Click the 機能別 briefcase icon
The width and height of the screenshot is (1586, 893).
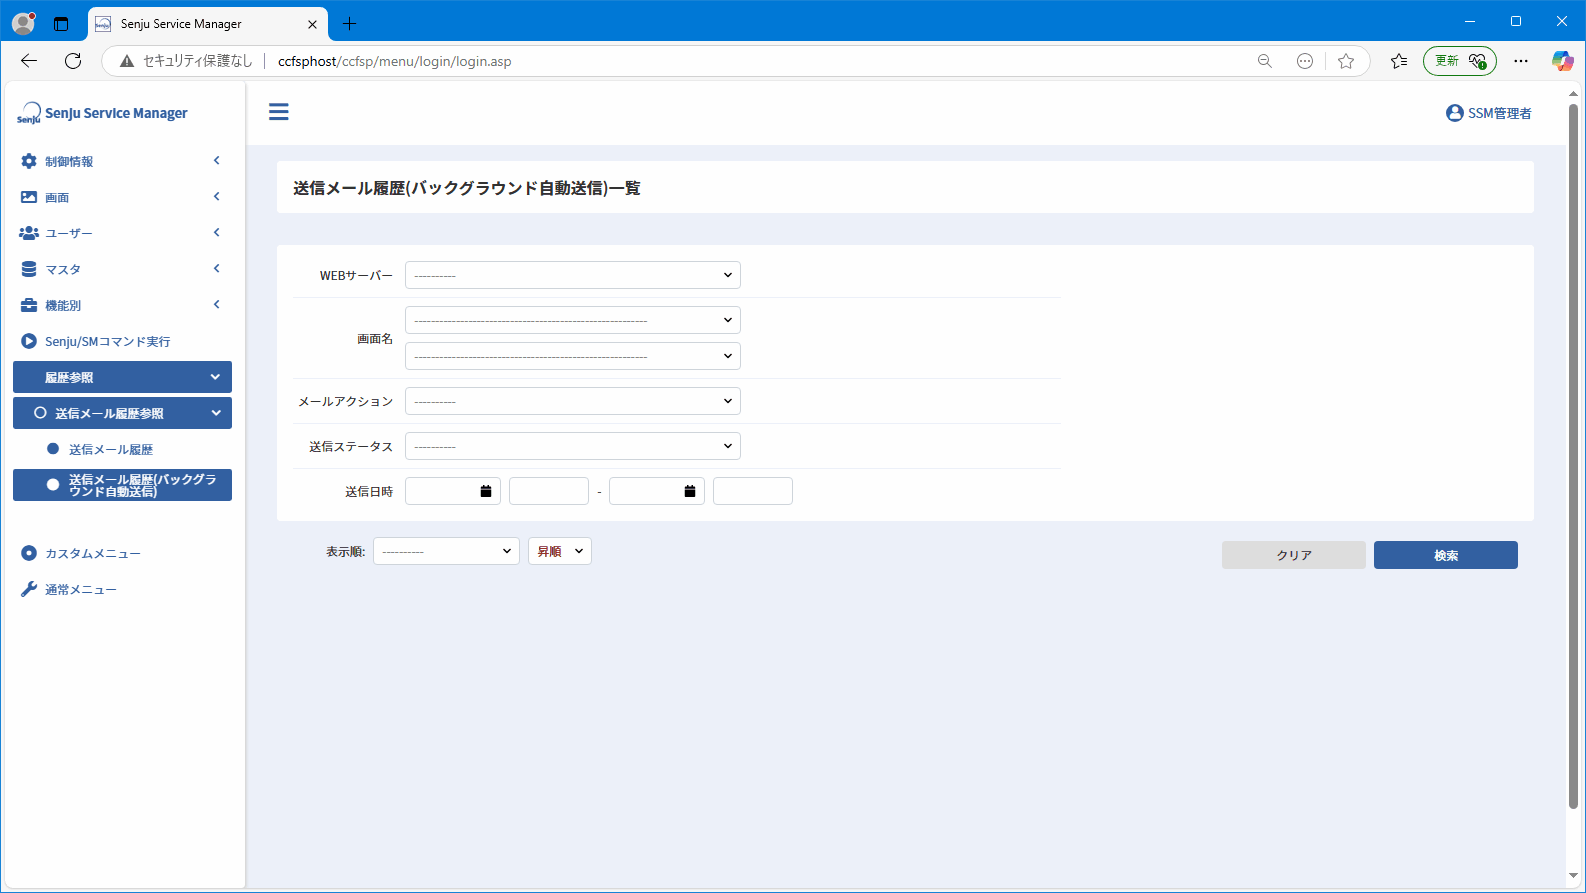coord(29,305)
